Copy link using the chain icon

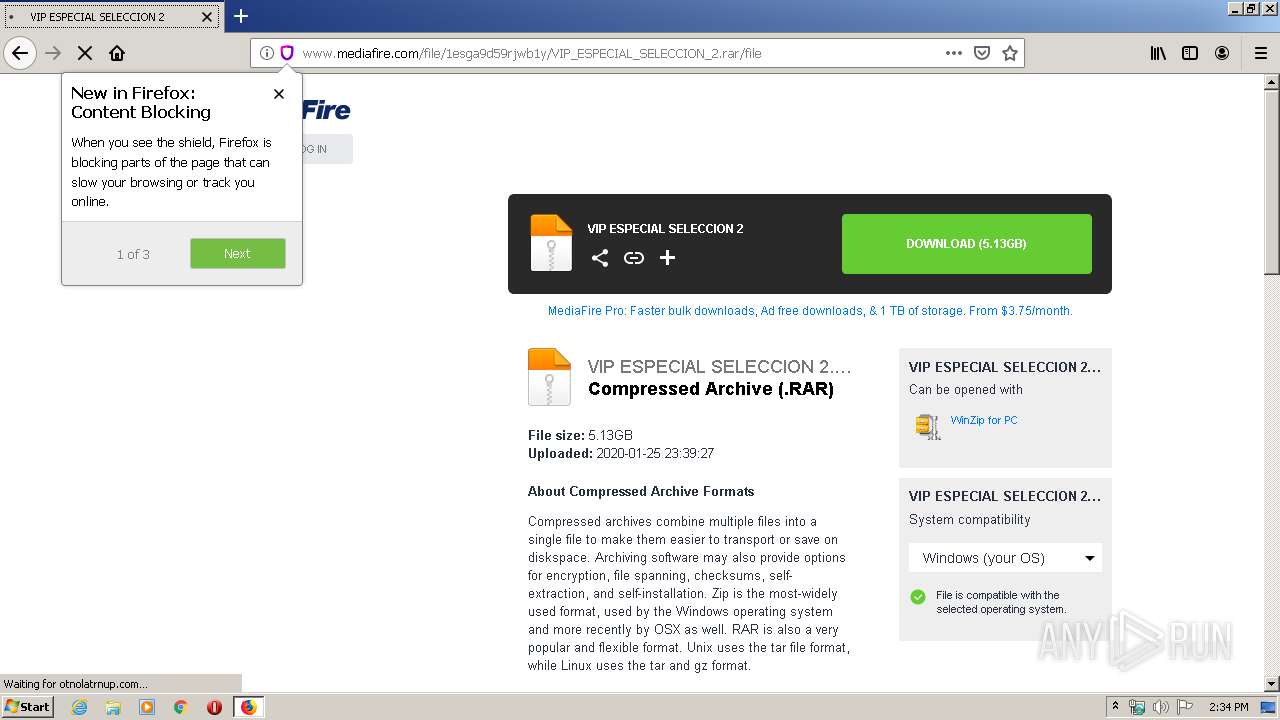(634, 258)
